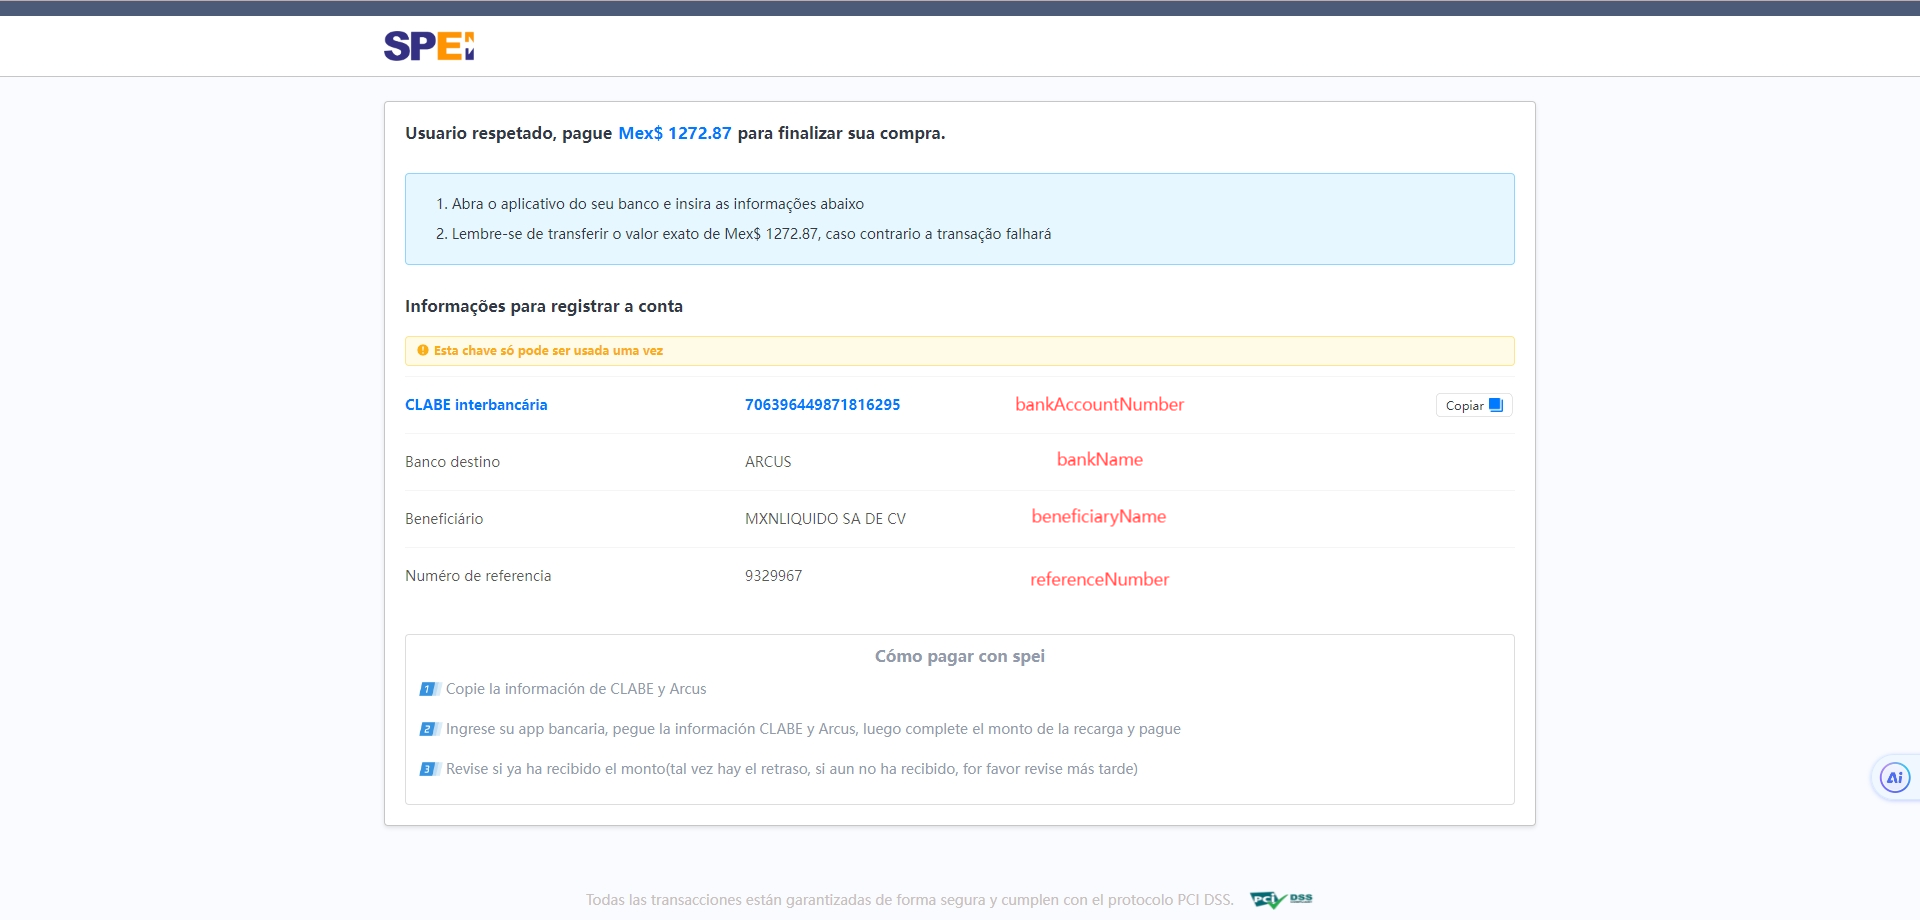1920x920 pixels.
Task: Click the PCI DSS badge in the footer
Action: click(1281, 899)
